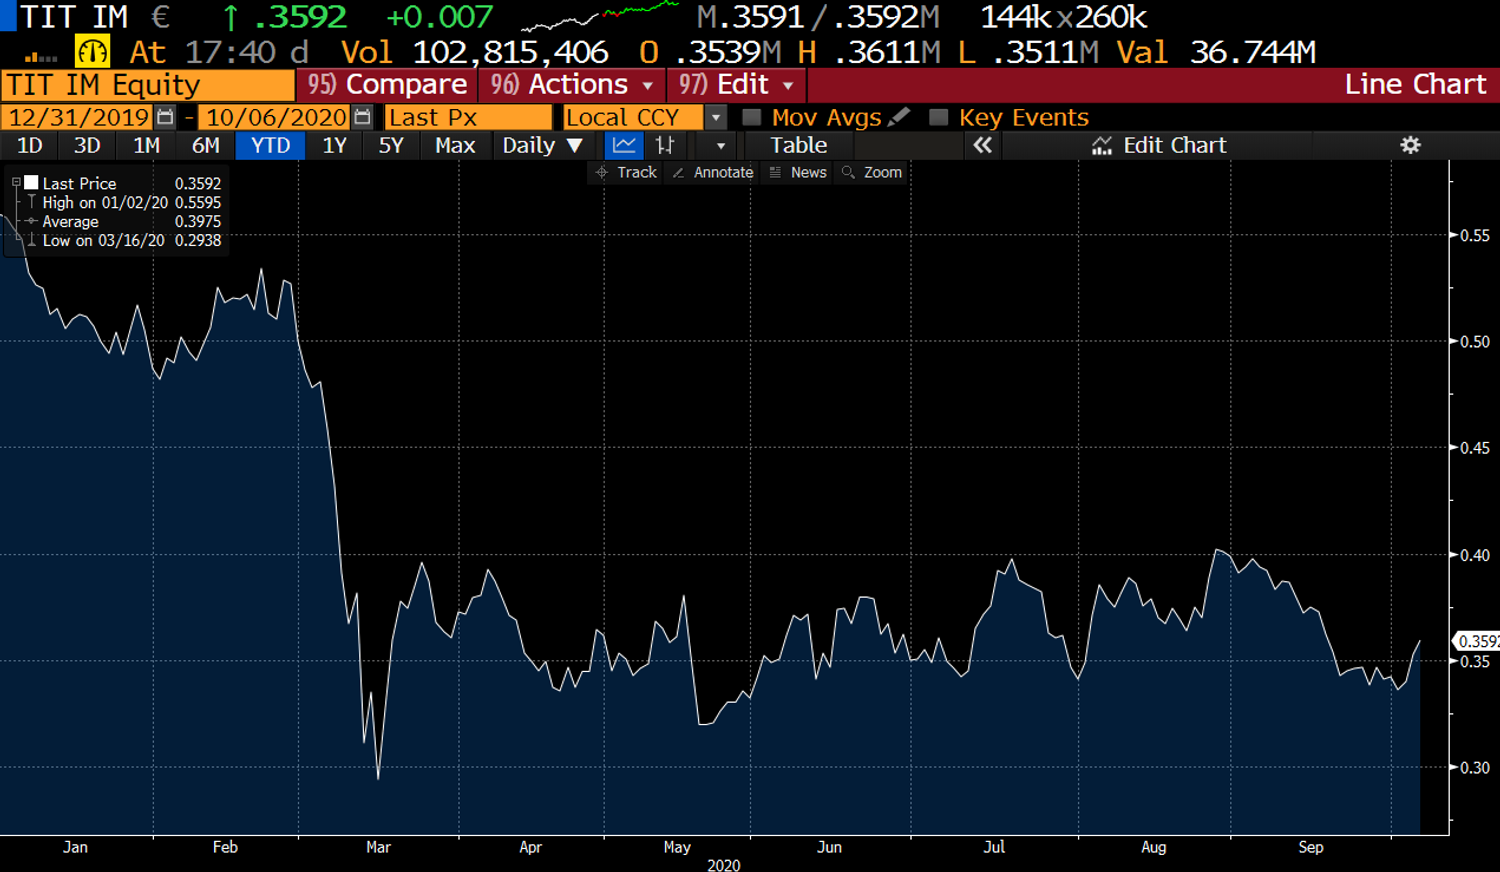1500x872 pixels.
Task: Open the end date calendar picker icon
Action: (x=363, y=118)
